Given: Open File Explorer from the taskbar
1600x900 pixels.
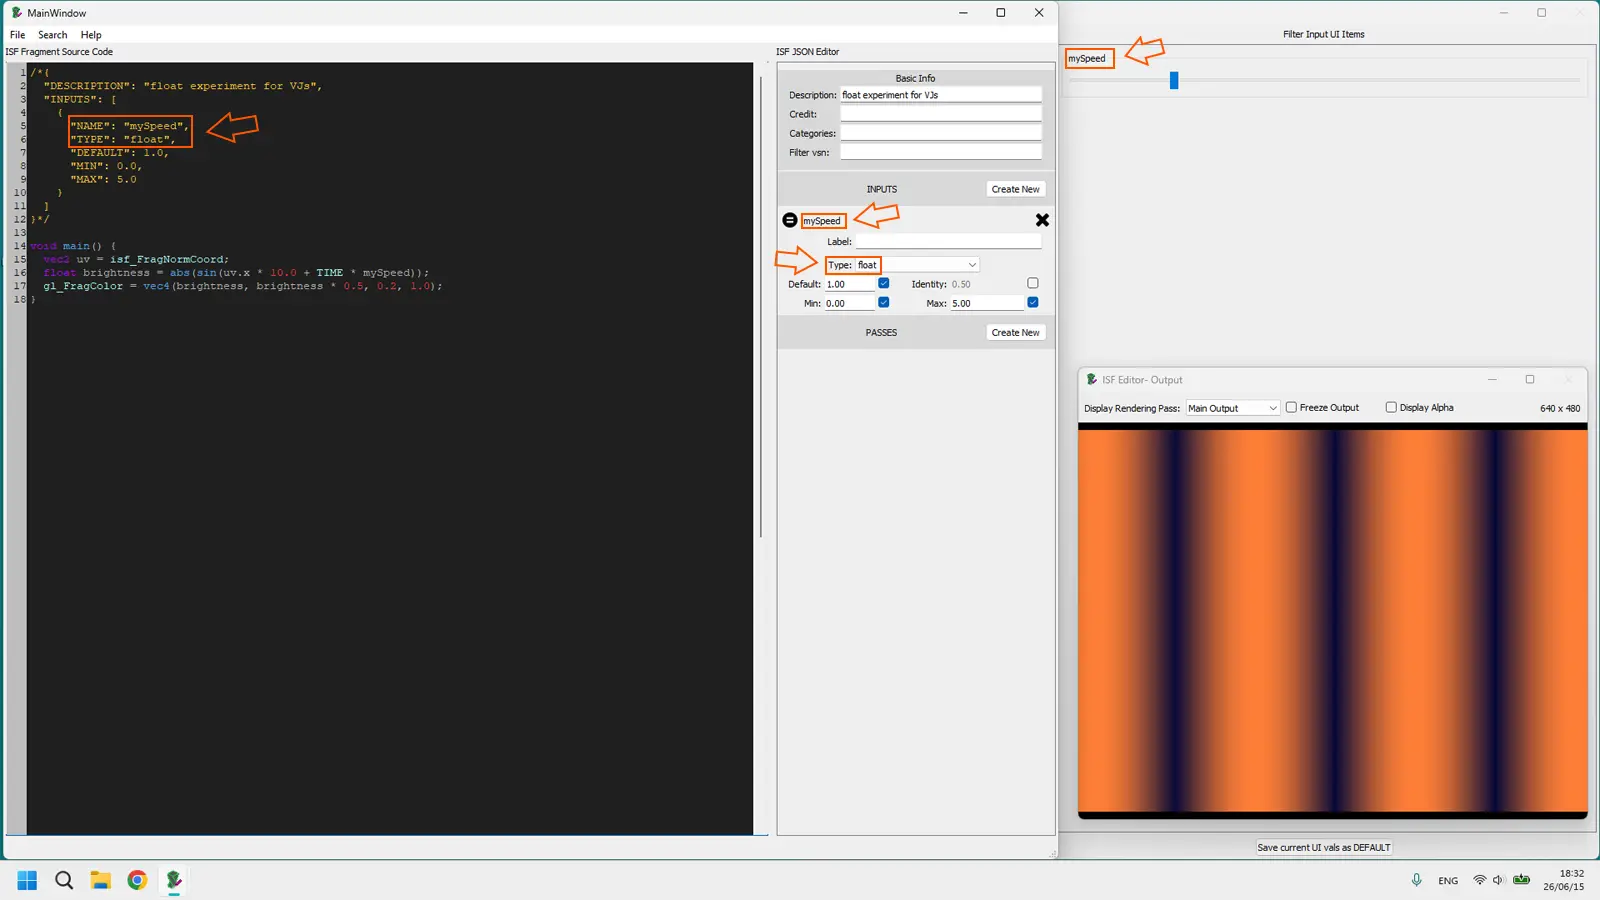Looking at the screenshot, I should (100, 880).
